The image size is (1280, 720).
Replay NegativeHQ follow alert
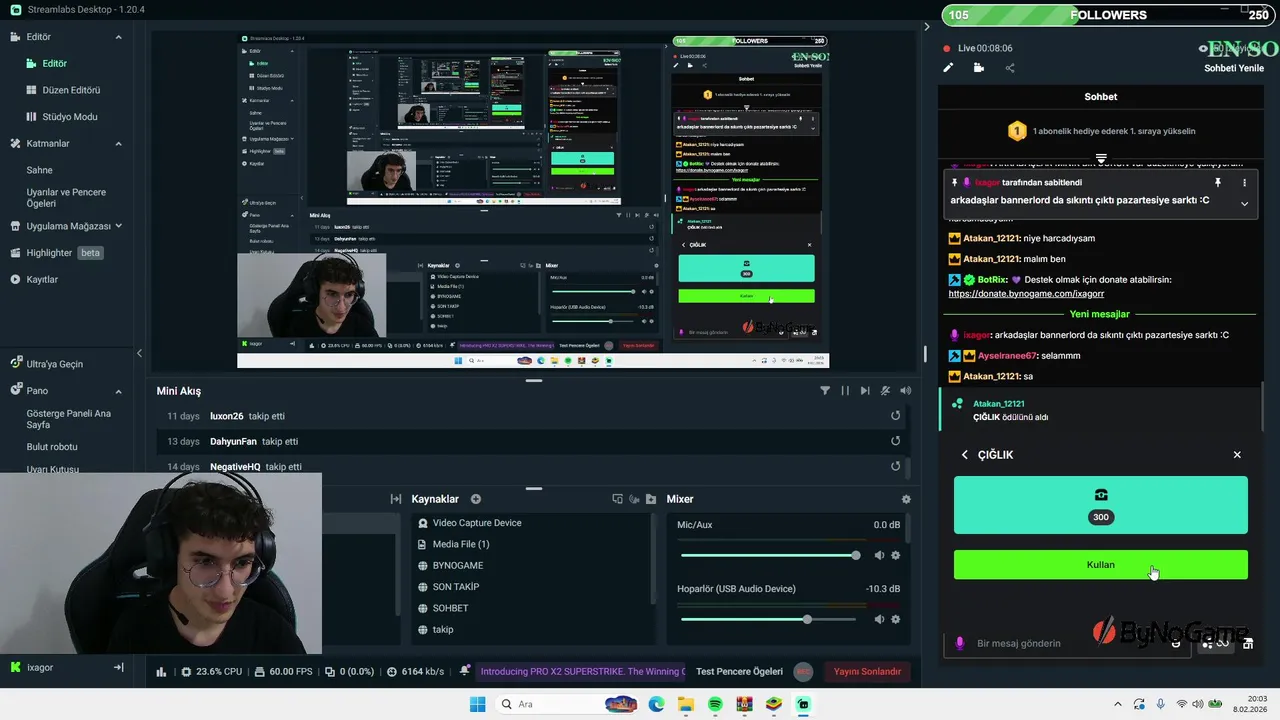[x=896, y=466]
